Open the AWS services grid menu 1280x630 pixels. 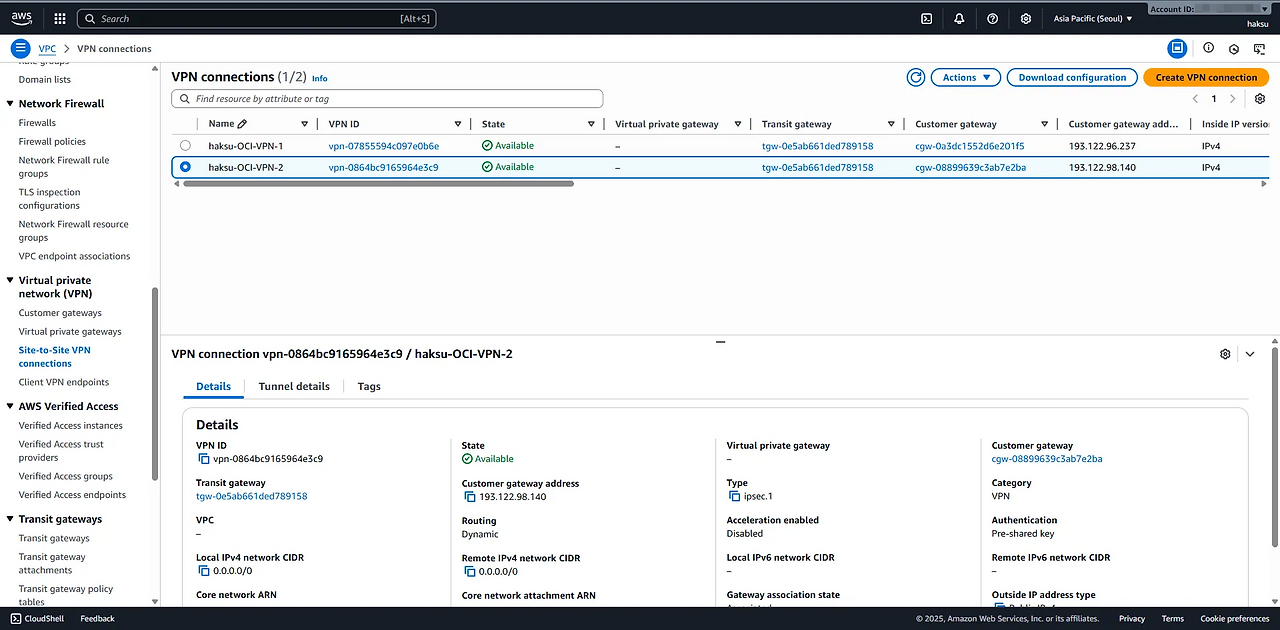[x=60, y=18]
